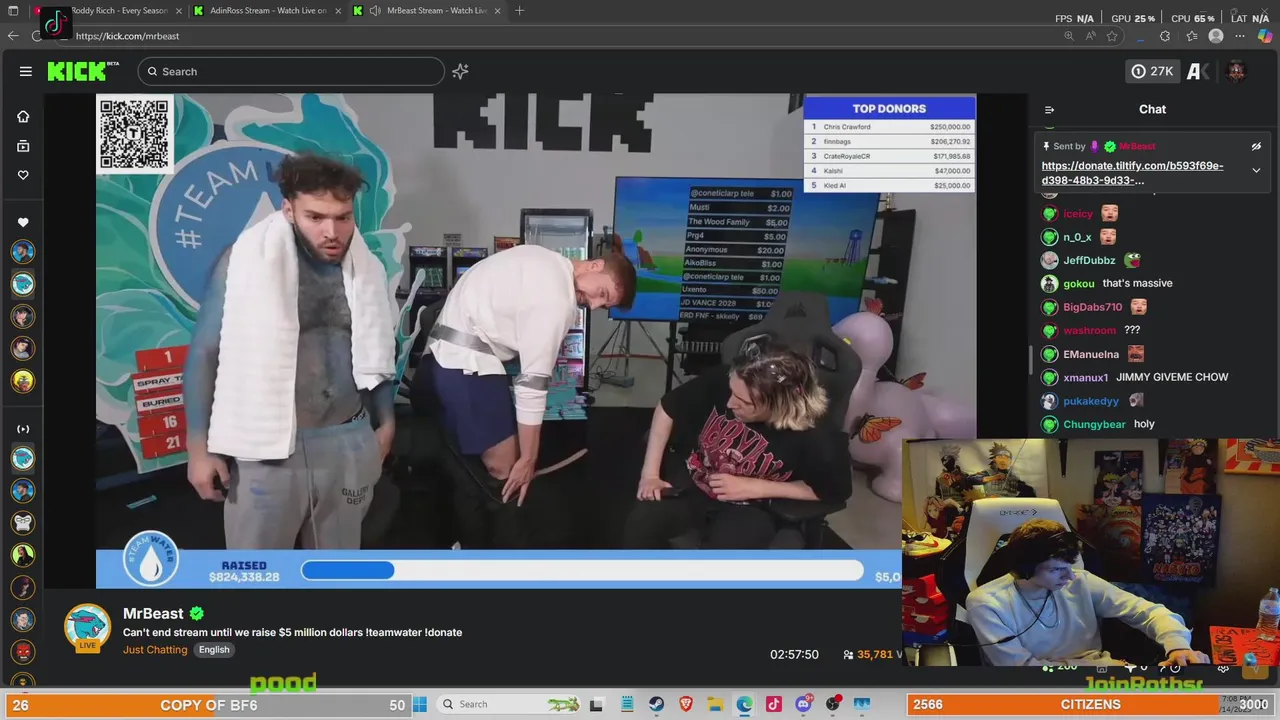Click username n_0_x in chat

[1077, 238]
